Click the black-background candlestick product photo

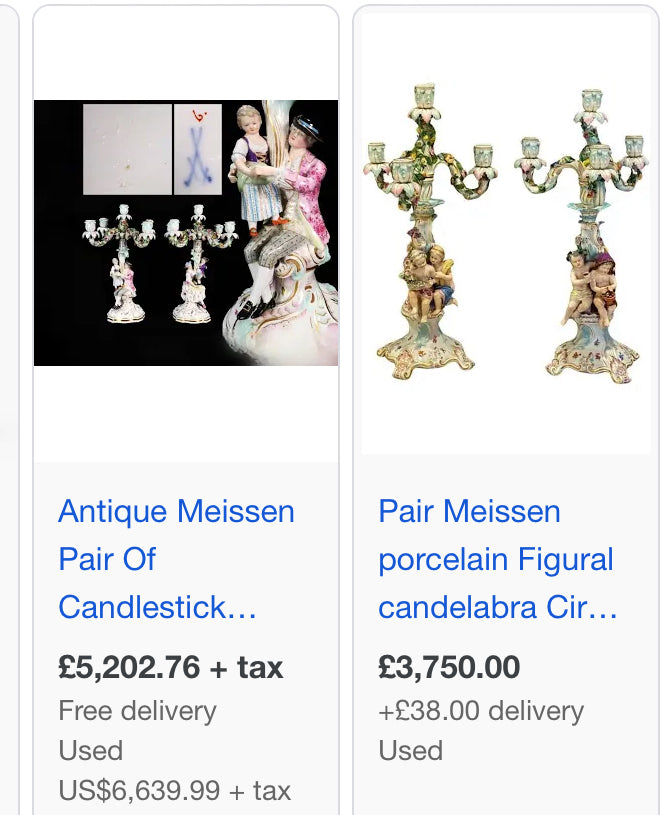click(x=186, y=232)
